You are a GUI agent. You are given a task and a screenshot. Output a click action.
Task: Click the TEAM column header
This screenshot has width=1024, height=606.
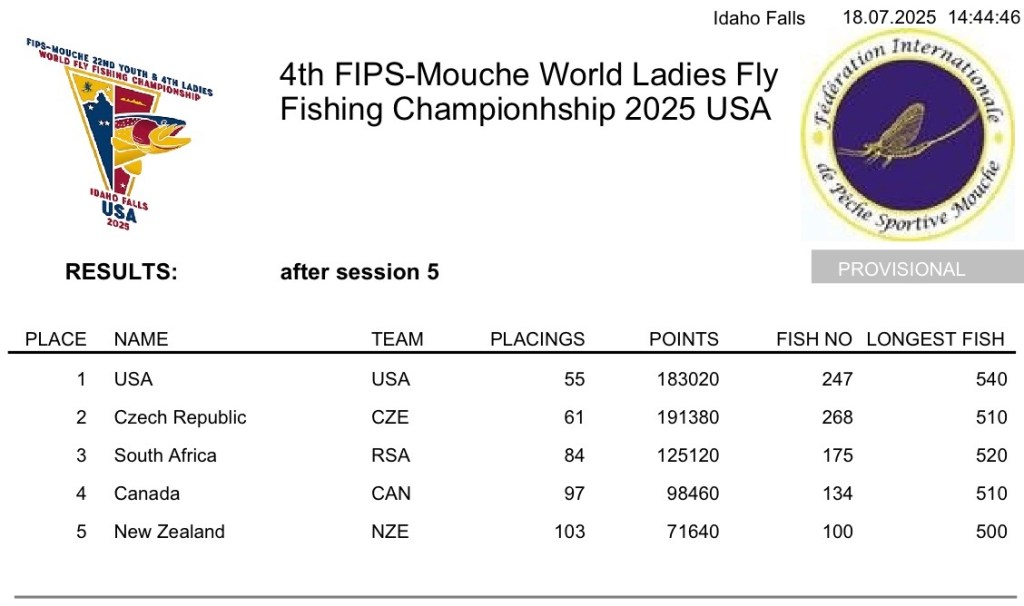[x=397, y=339]
